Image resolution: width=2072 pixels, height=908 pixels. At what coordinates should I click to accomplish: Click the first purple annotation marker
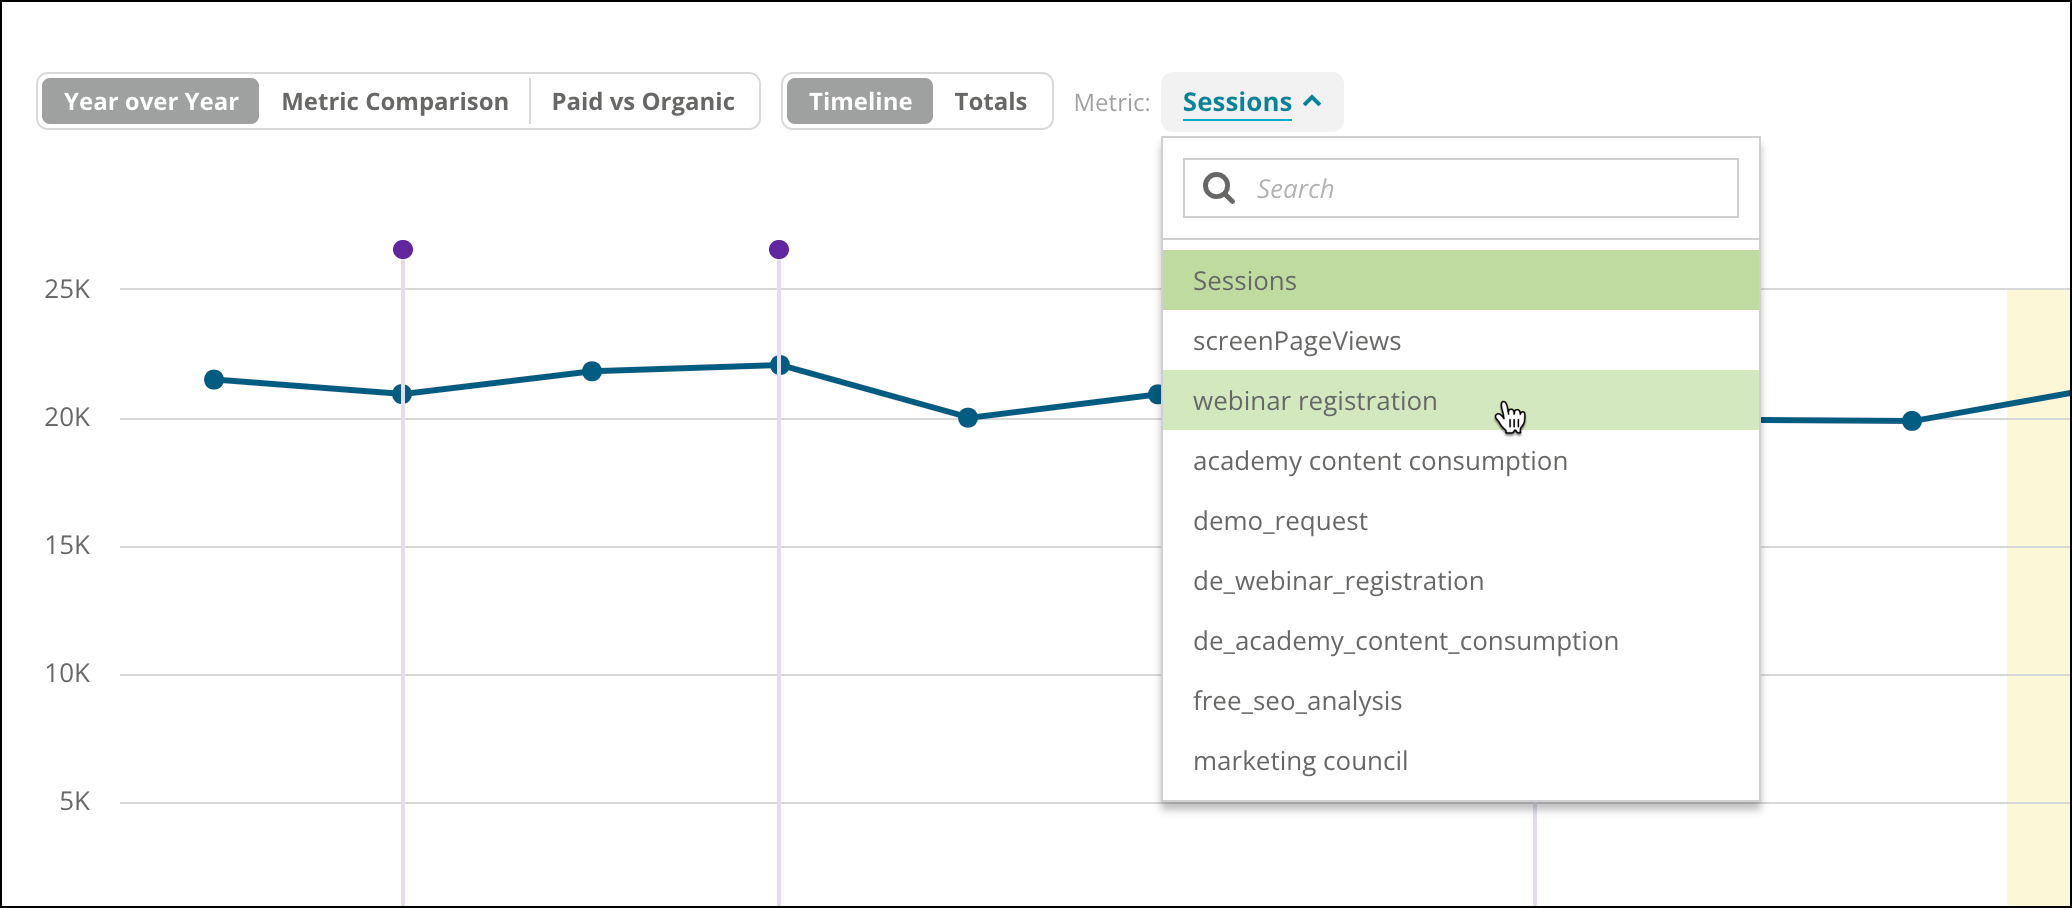click(x=403, y=249)
